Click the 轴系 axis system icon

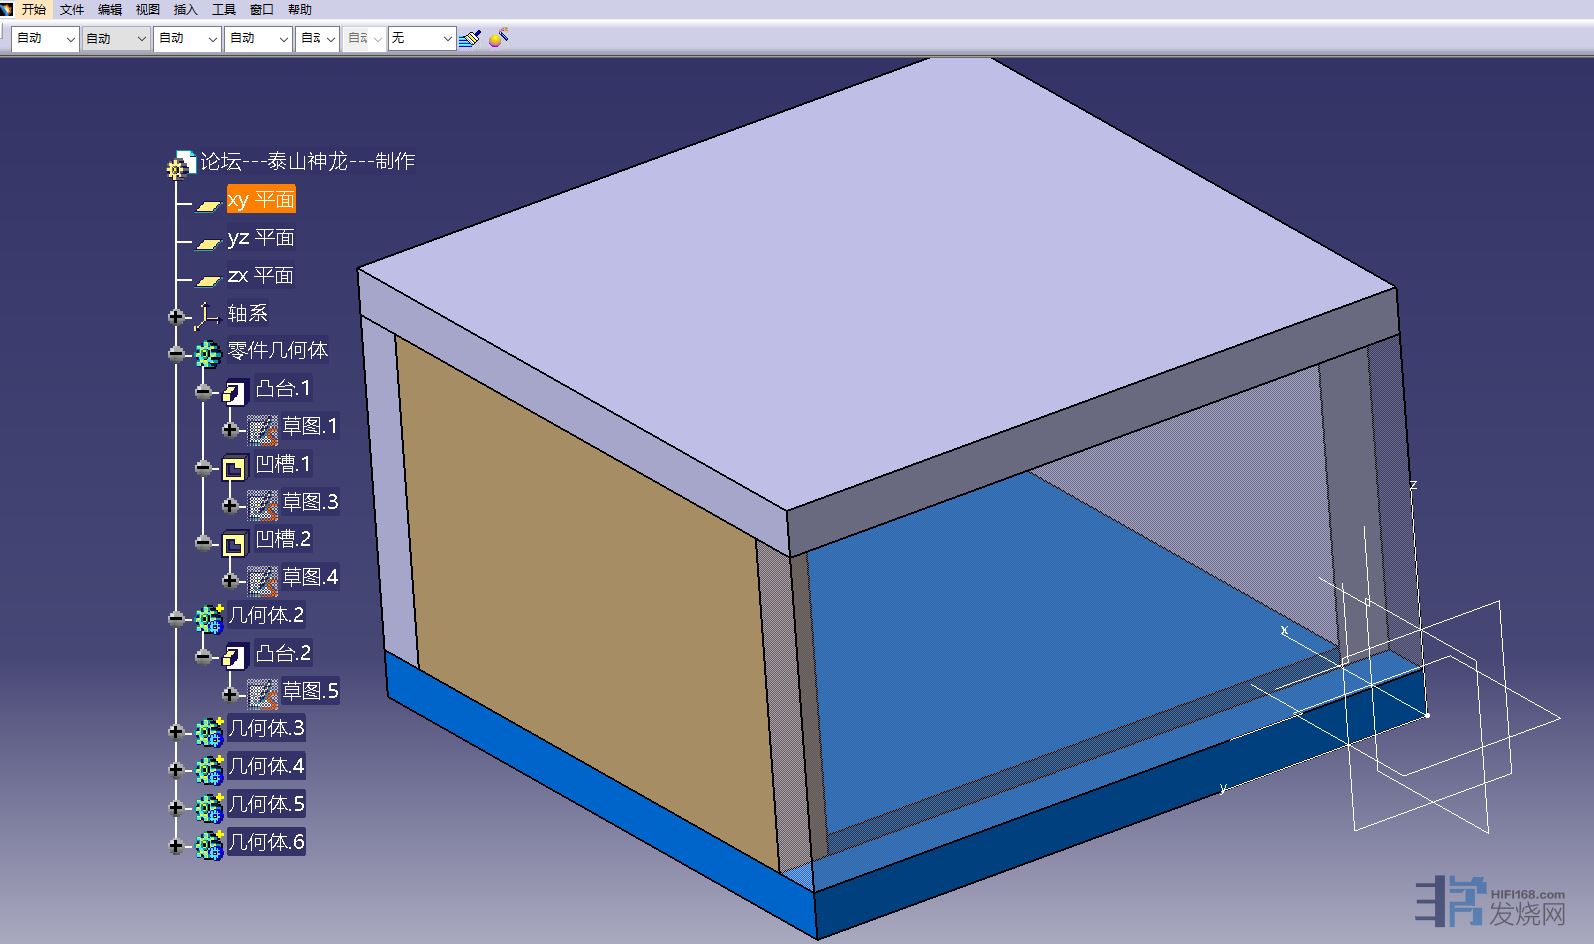coord(207,316)
